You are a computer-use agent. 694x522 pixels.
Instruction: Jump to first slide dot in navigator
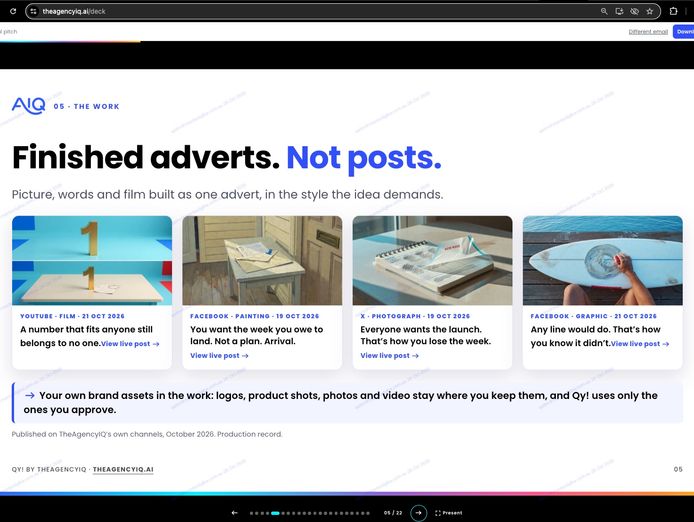coord(251,513)
